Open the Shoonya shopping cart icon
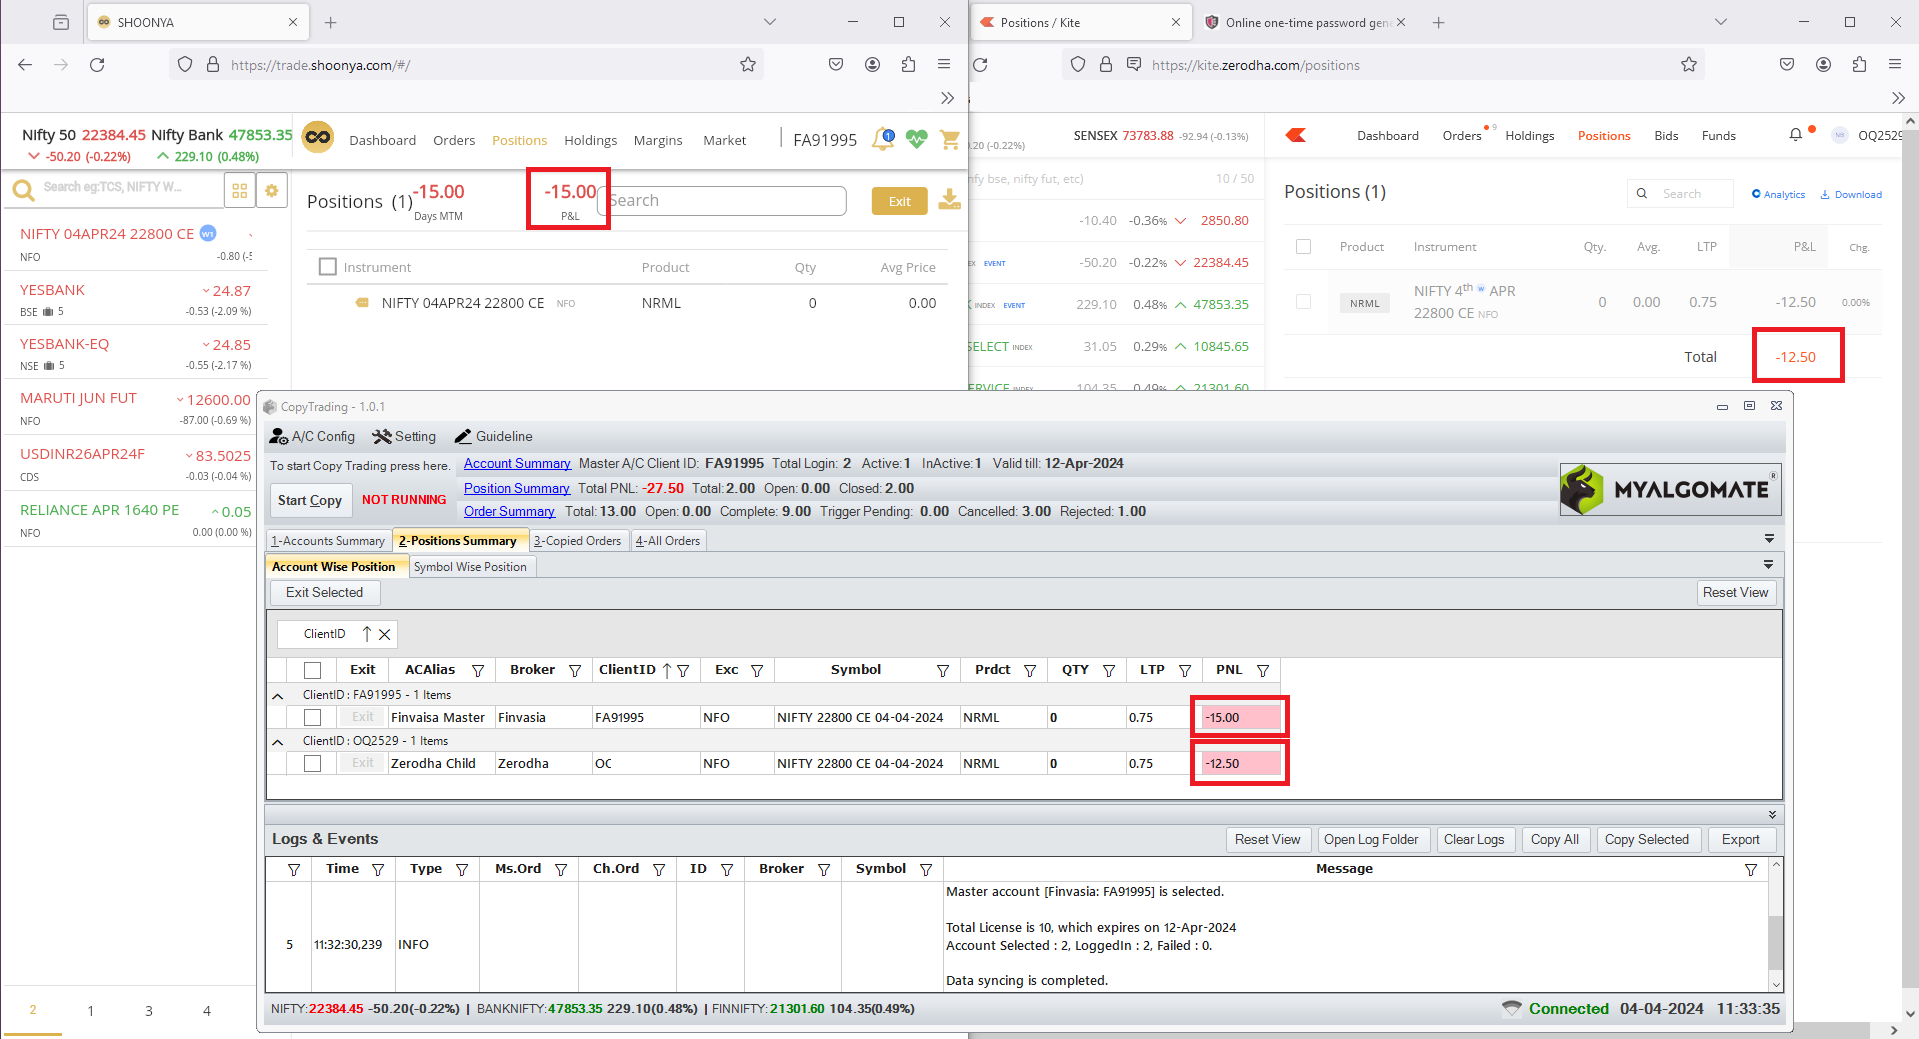1919x1039 pixels. 950,139
